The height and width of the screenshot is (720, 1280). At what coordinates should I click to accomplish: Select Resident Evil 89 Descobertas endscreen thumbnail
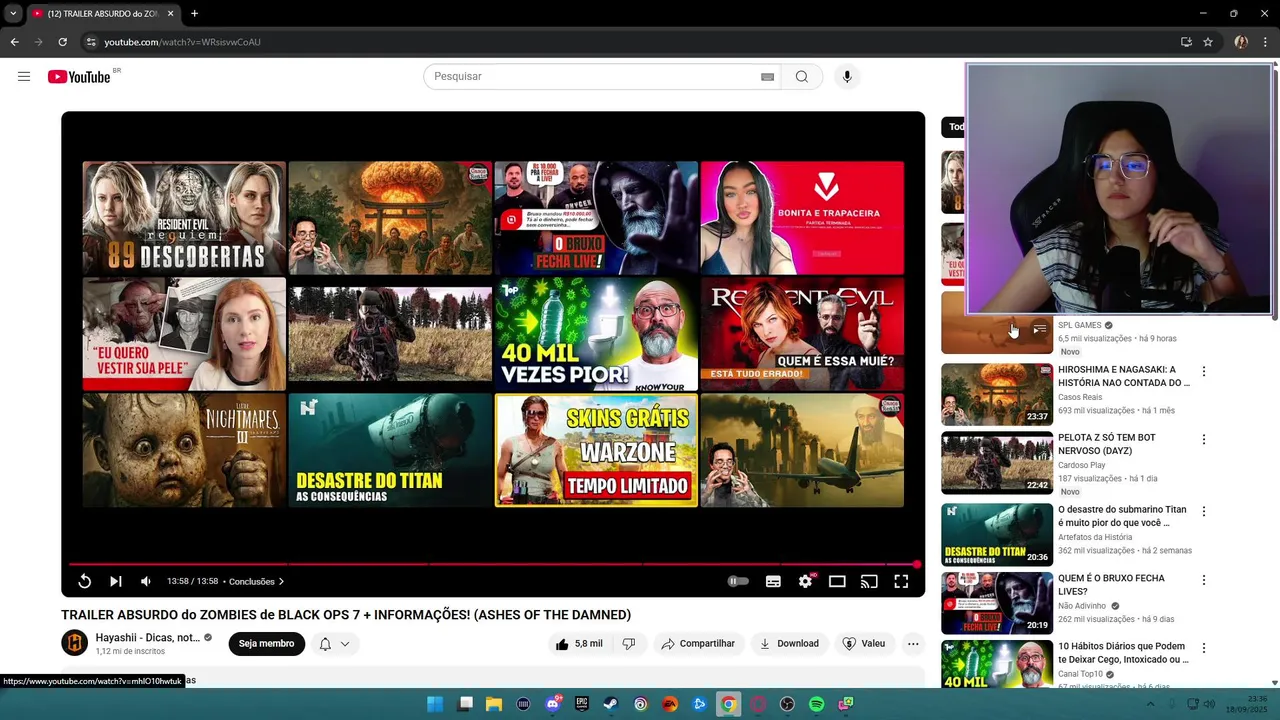click(x=184, y=218)
